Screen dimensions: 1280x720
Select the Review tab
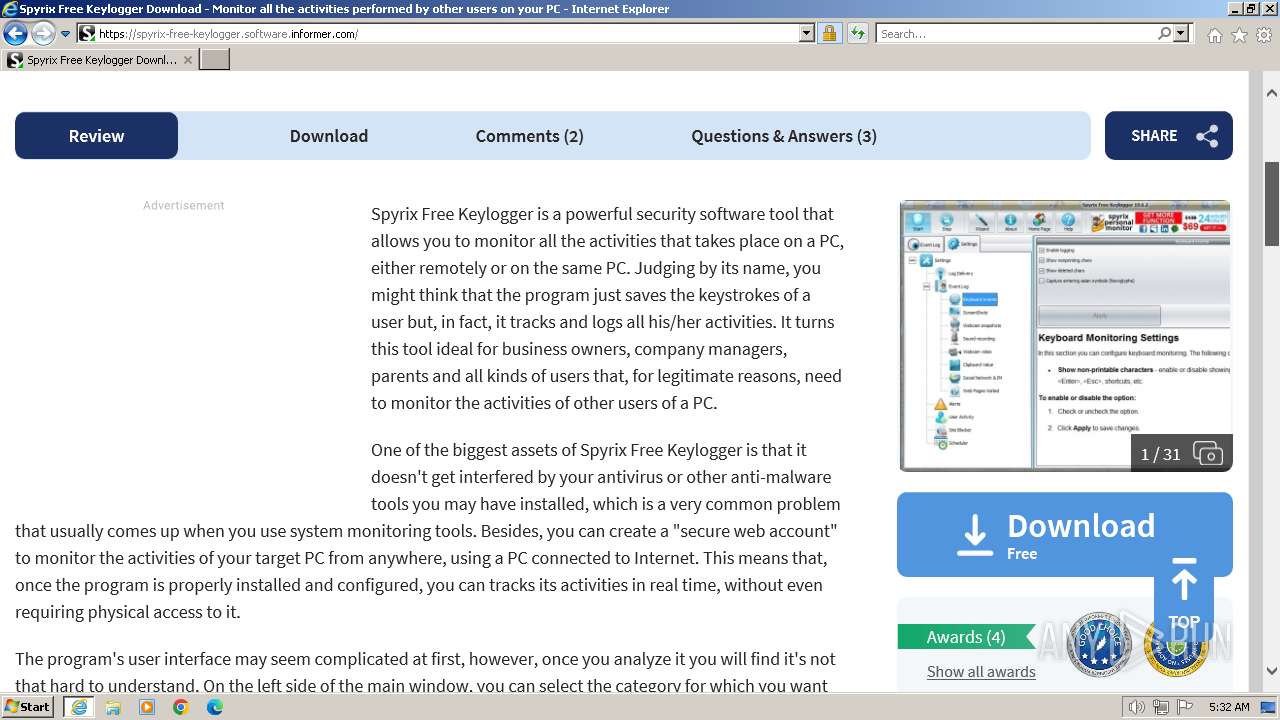(x=96, y=136)
